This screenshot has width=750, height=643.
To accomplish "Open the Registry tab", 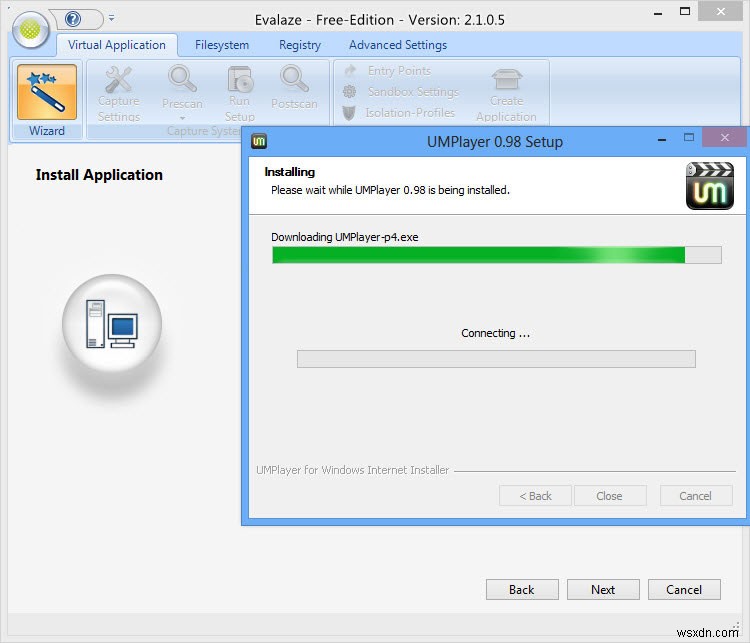I will click(x=300, y=45).
